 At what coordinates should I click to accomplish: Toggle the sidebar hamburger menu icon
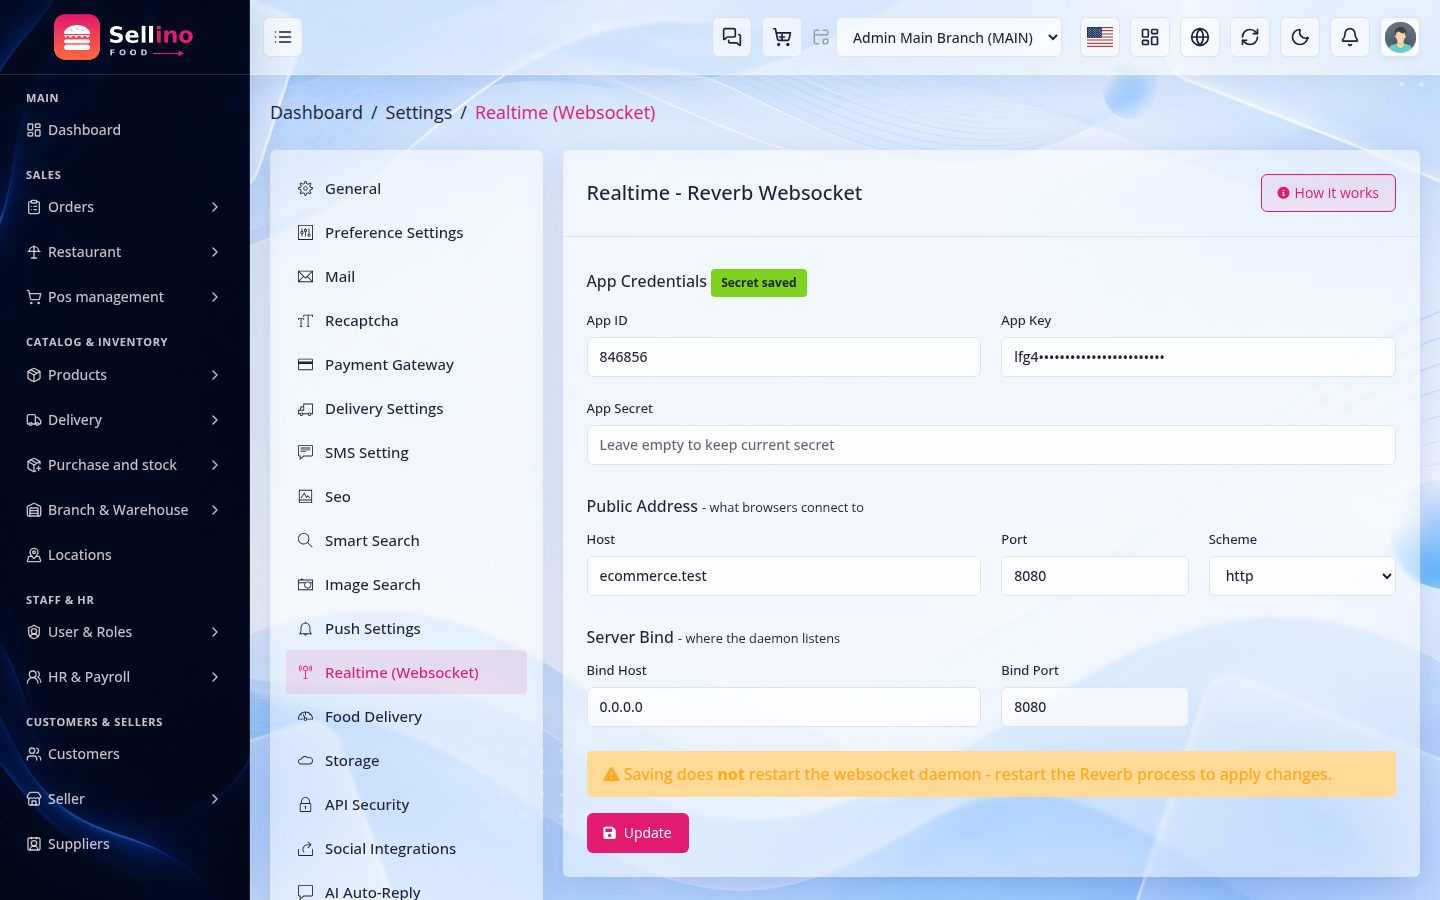tap(283, 37)
